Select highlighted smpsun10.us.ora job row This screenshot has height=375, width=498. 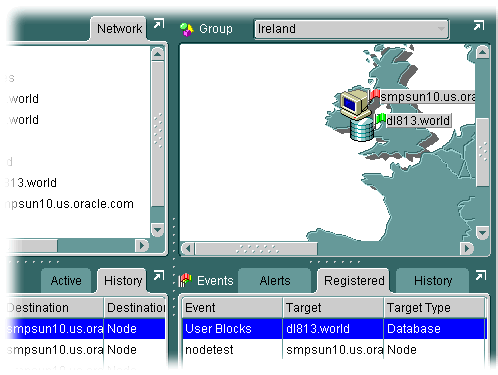[x=86, y=329]
